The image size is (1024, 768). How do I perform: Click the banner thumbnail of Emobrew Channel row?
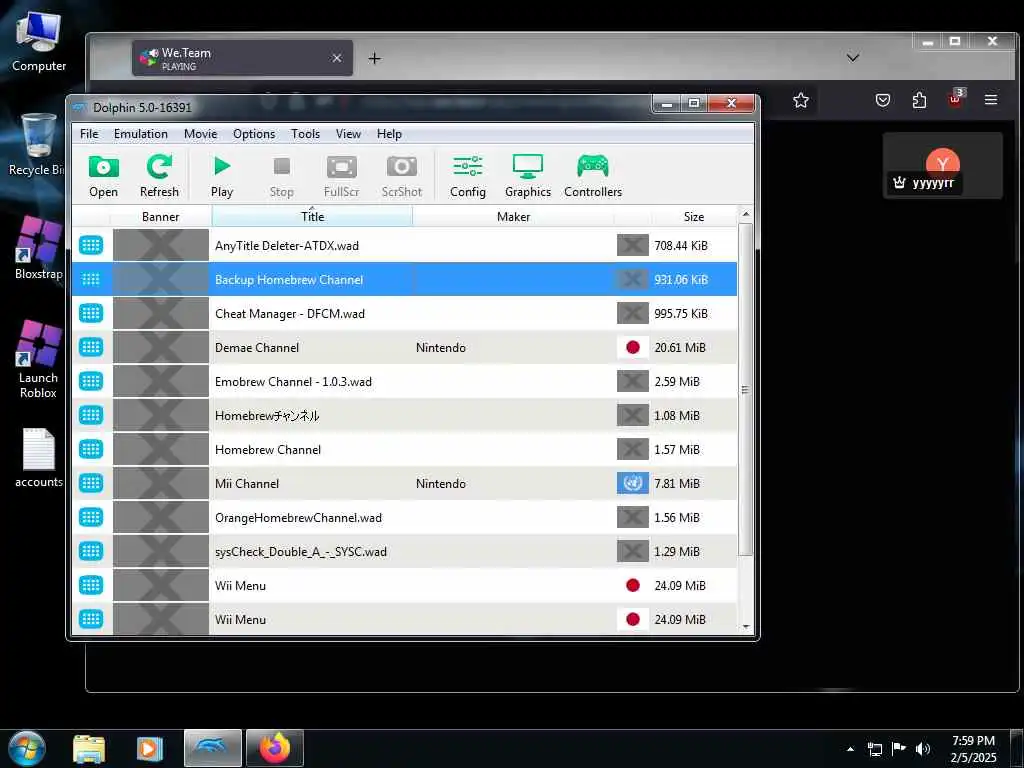point(161,381)
